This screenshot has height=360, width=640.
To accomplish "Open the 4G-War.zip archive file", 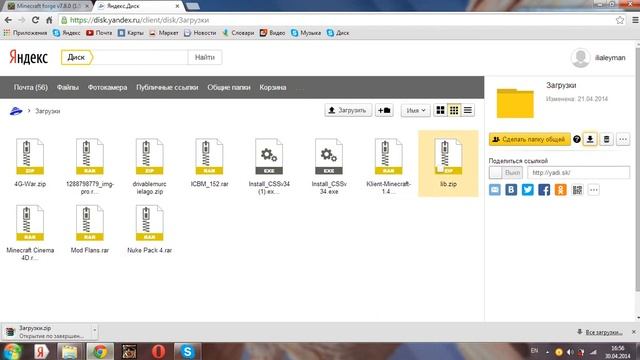I will click(x=30, y=162).
